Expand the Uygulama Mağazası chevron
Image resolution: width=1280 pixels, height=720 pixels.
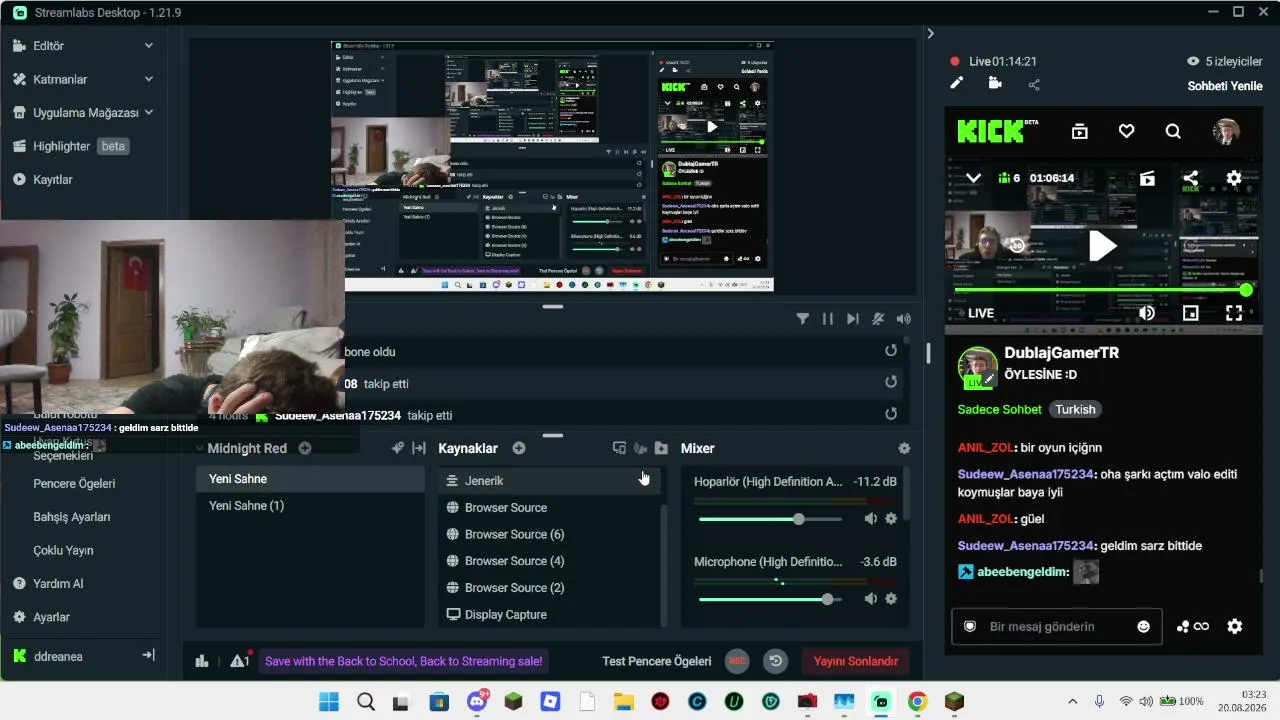tap(149, 113)
